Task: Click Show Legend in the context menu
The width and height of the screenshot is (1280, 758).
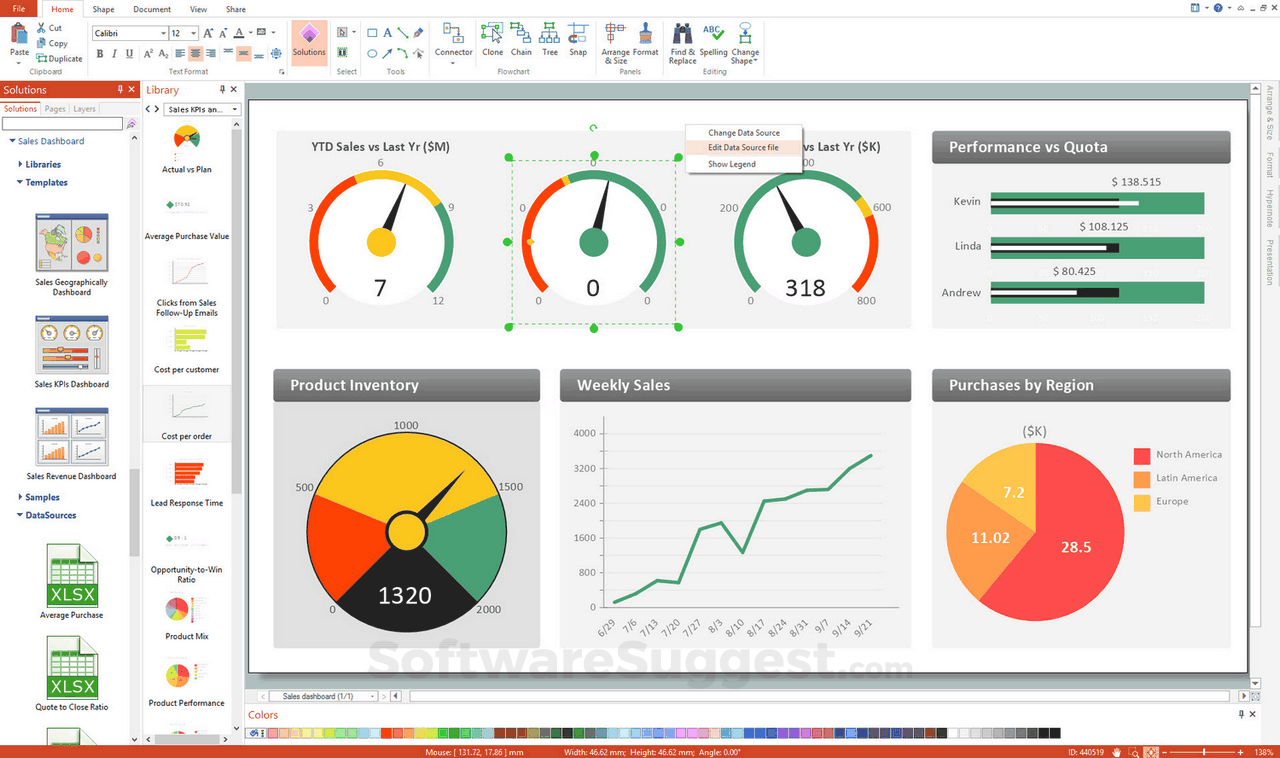Action: (733, 162)
